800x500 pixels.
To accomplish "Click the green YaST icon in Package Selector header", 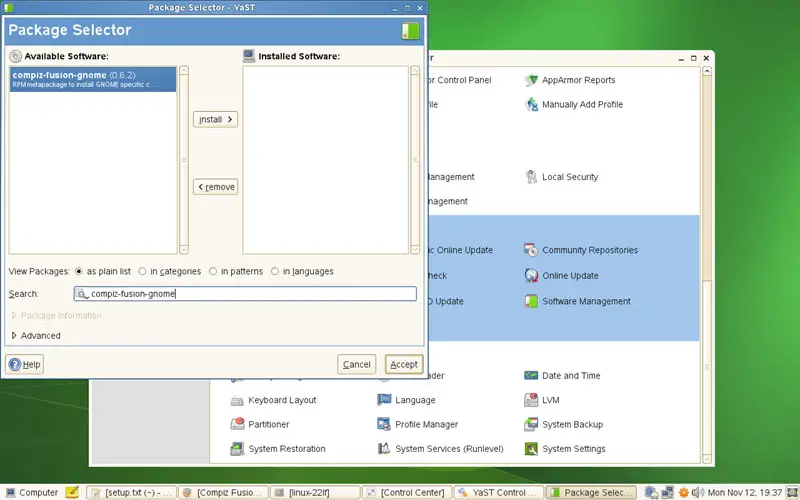I will [x=410, y=31].
